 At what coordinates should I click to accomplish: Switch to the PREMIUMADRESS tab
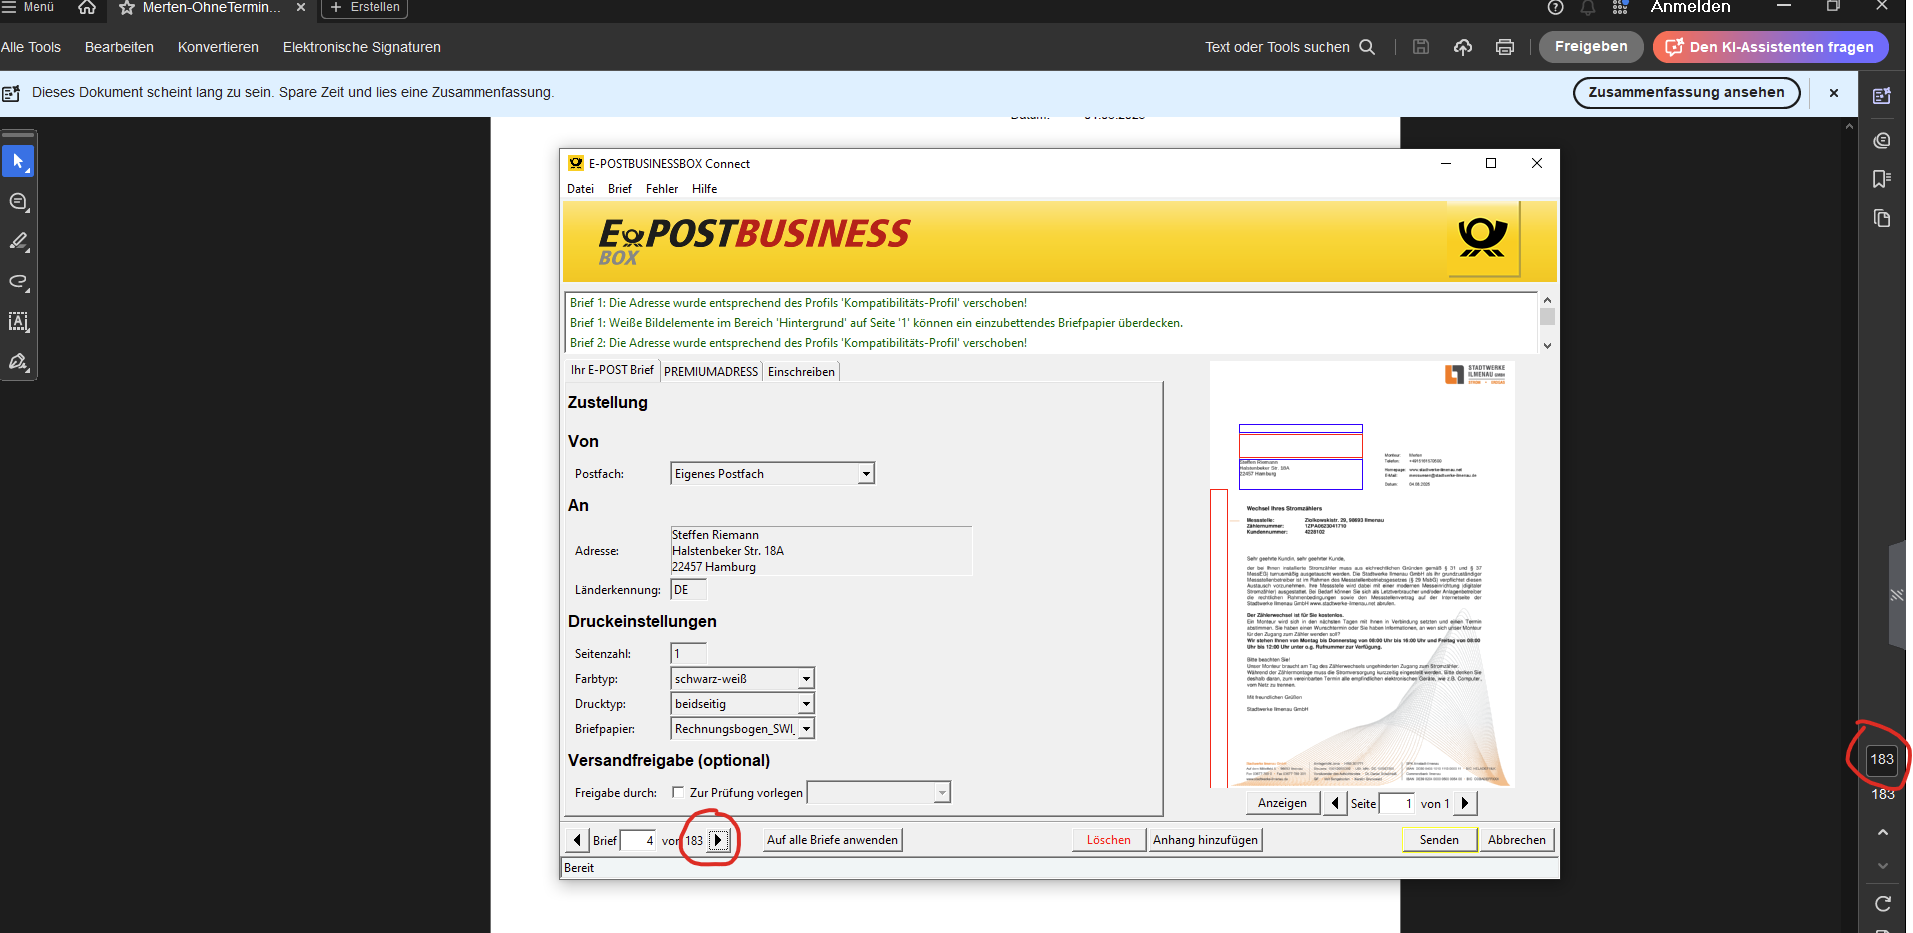click(711, 372)
